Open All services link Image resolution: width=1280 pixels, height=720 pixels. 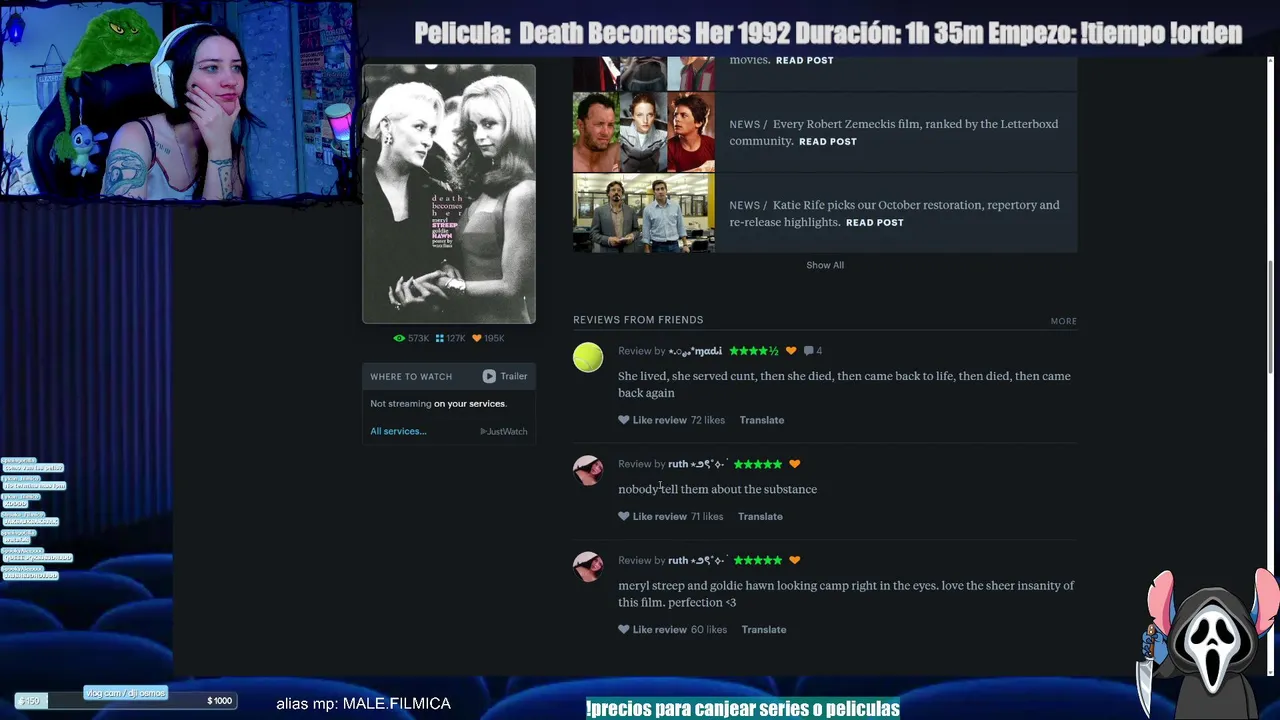(x=398, y=431)
